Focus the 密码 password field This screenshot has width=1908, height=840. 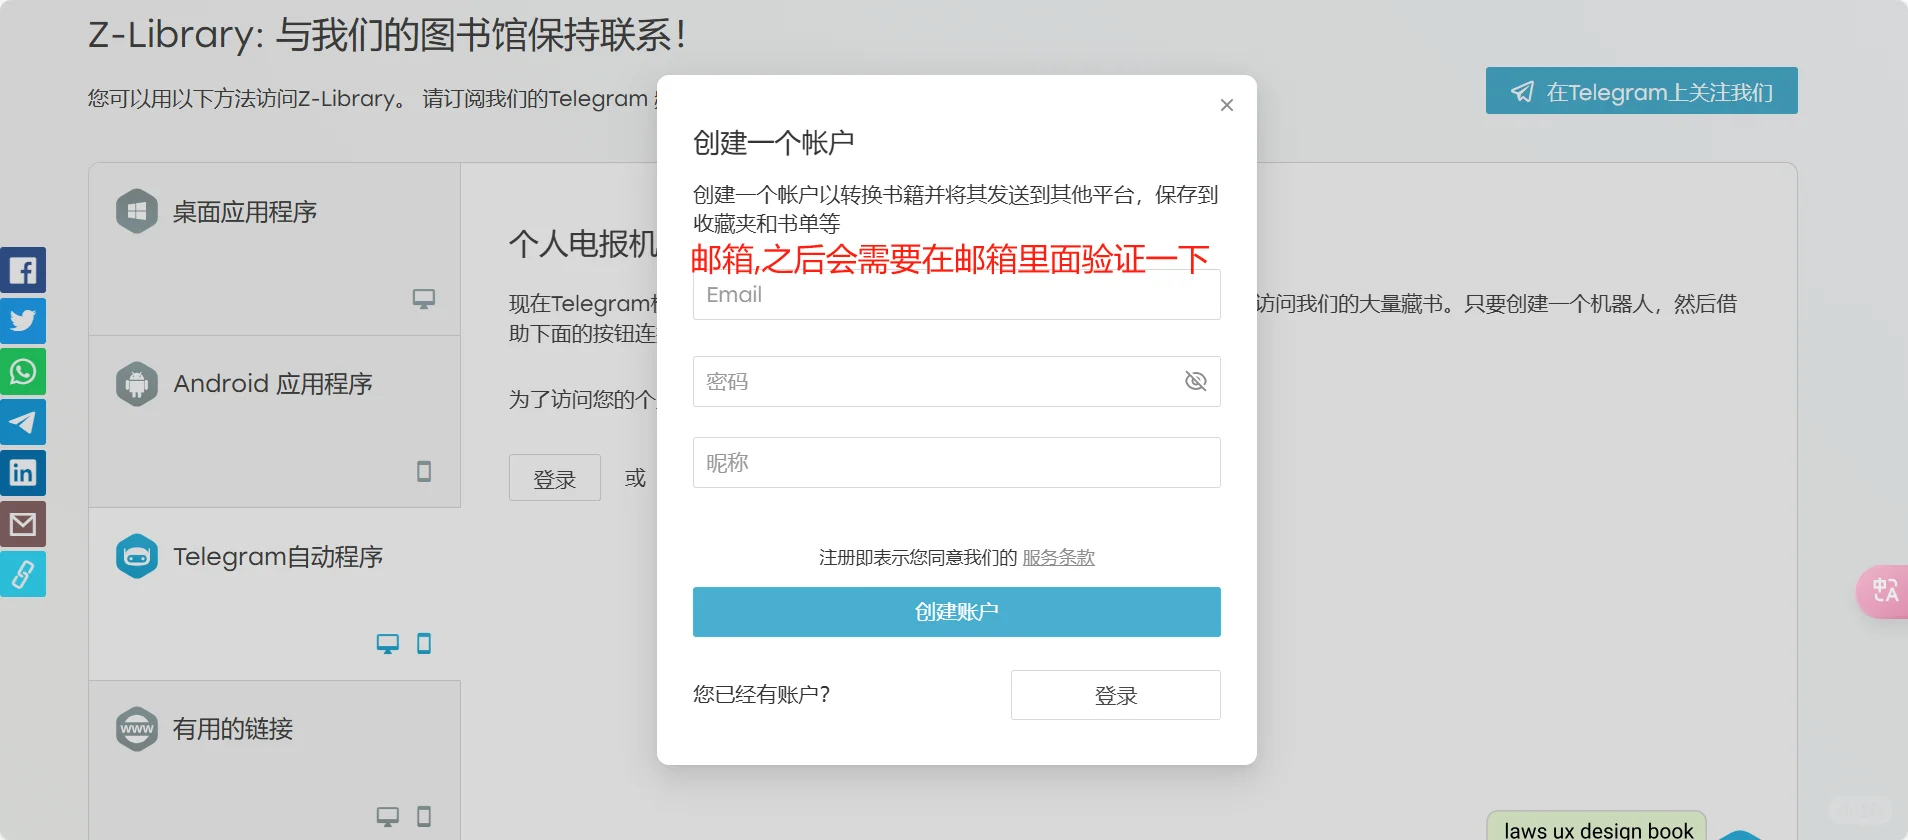[x=956, y=381]
